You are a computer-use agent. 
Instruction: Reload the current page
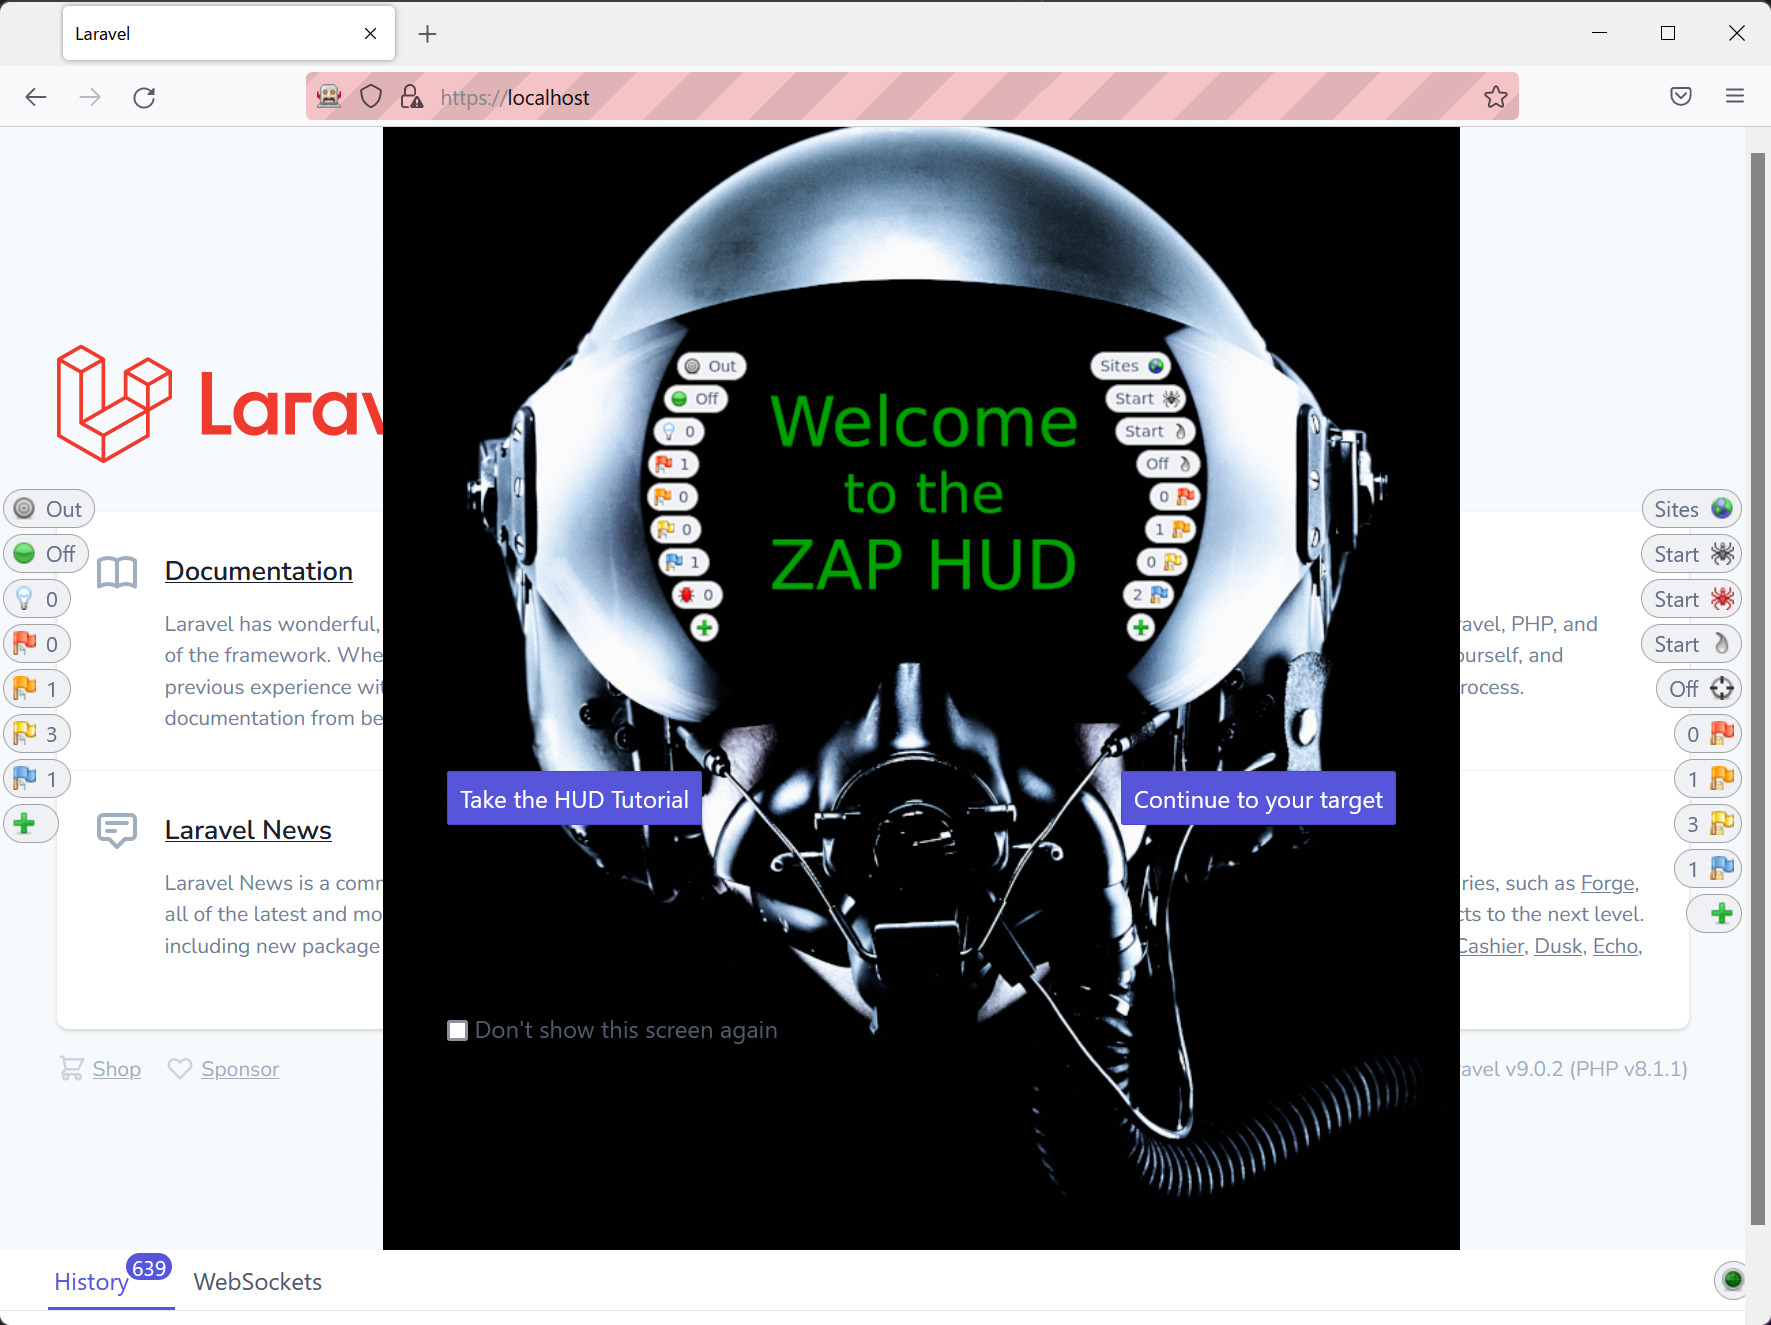click(144, 97)
